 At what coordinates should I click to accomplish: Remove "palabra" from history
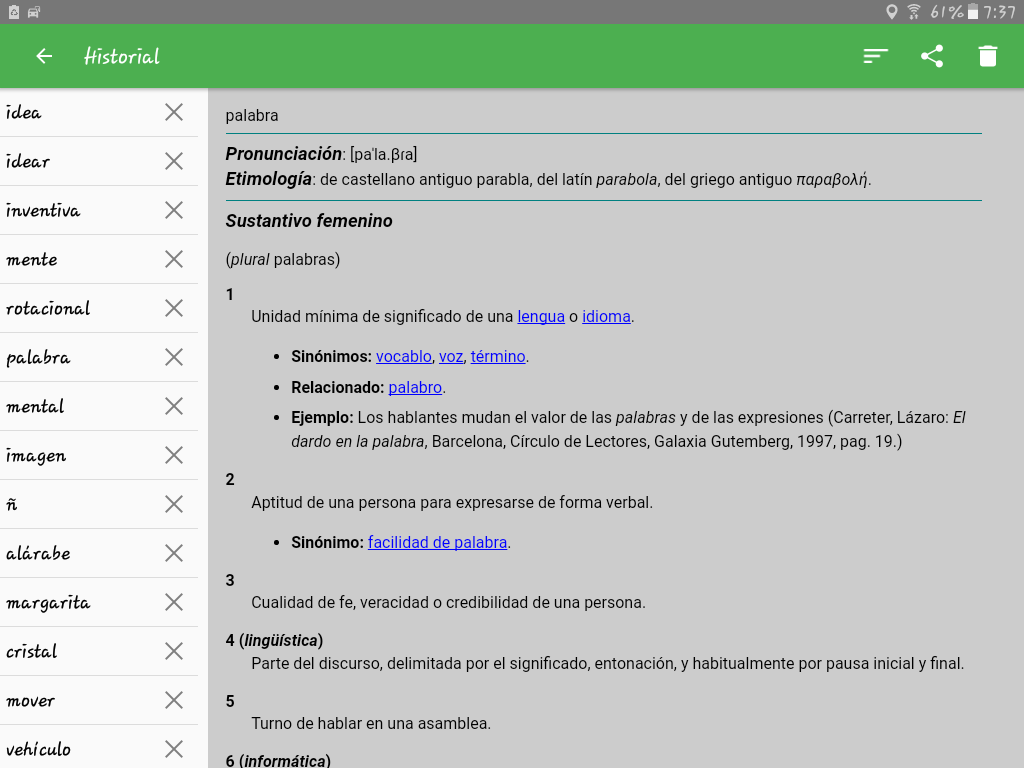click(x=172, y=357)
